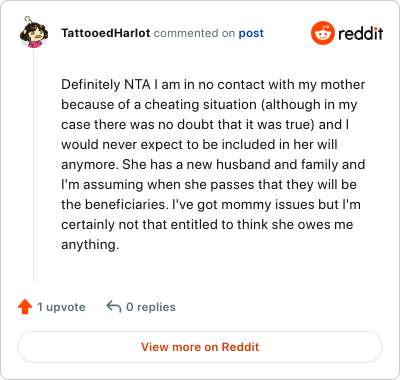Screen dimensions: 400x380
Task: Click the vertical thread line below avatar
Action: pyautogui.click(x=33, y=166)
